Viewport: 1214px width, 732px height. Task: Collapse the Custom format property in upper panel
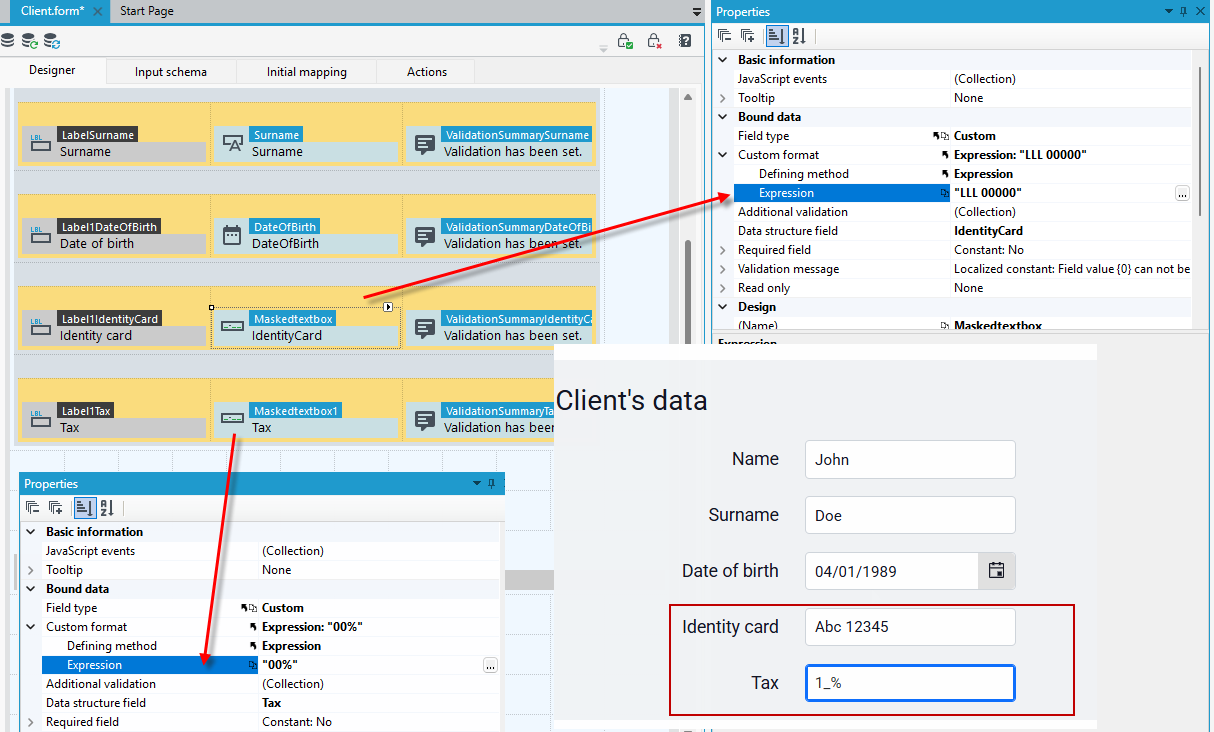click(x=722, y=155)
